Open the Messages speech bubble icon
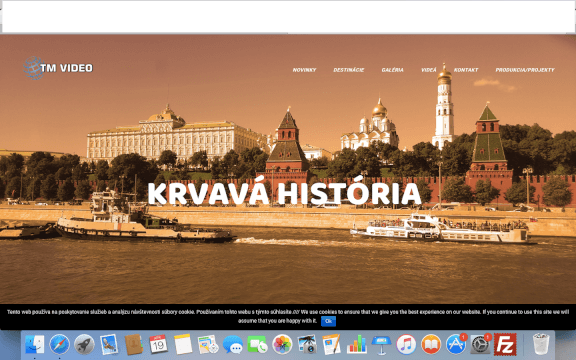576x360 pixels. (233, 345)
